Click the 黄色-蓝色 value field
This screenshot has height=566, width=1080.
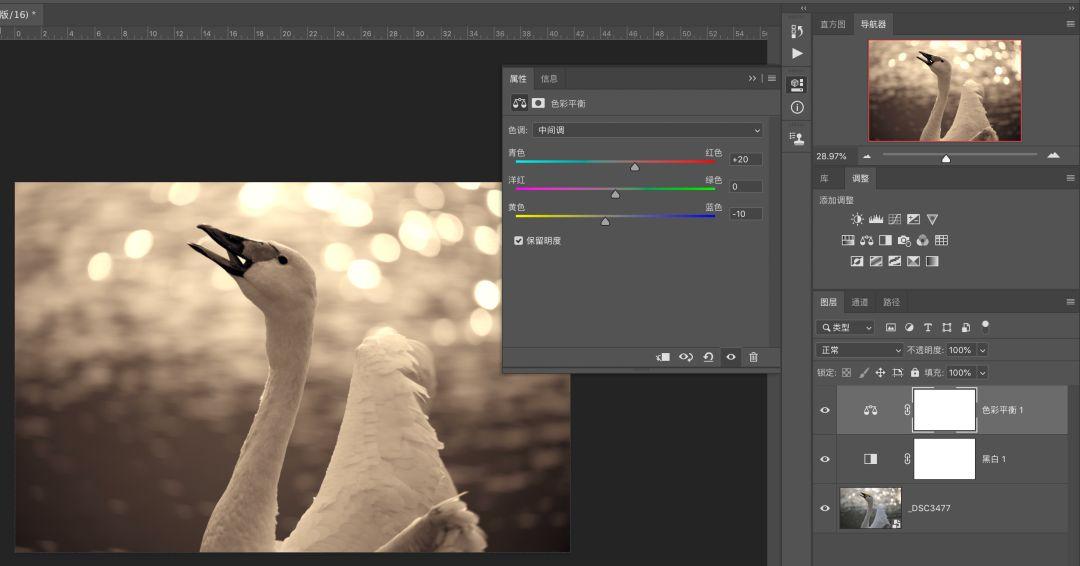[746, 213]
